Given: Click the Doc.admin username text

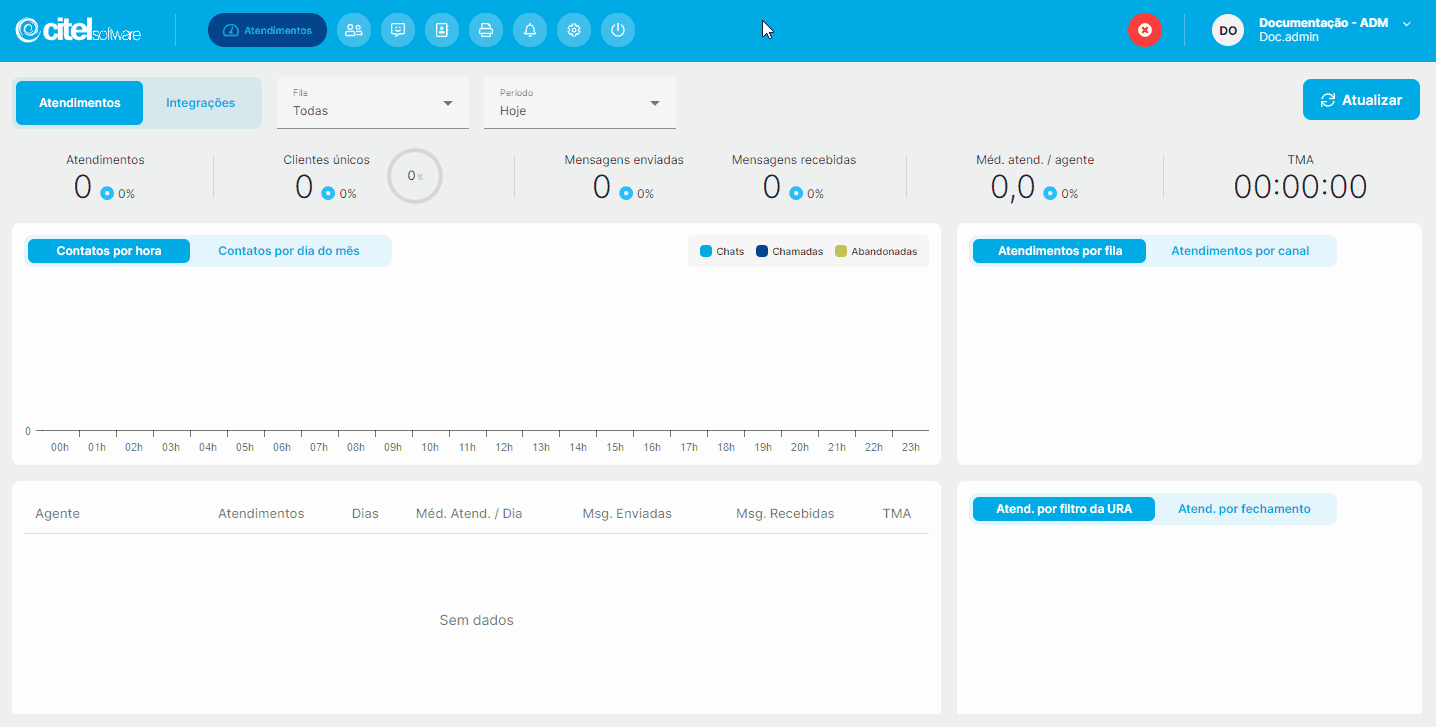Looking at the screenshot, I should click(x=1289, y=37).
